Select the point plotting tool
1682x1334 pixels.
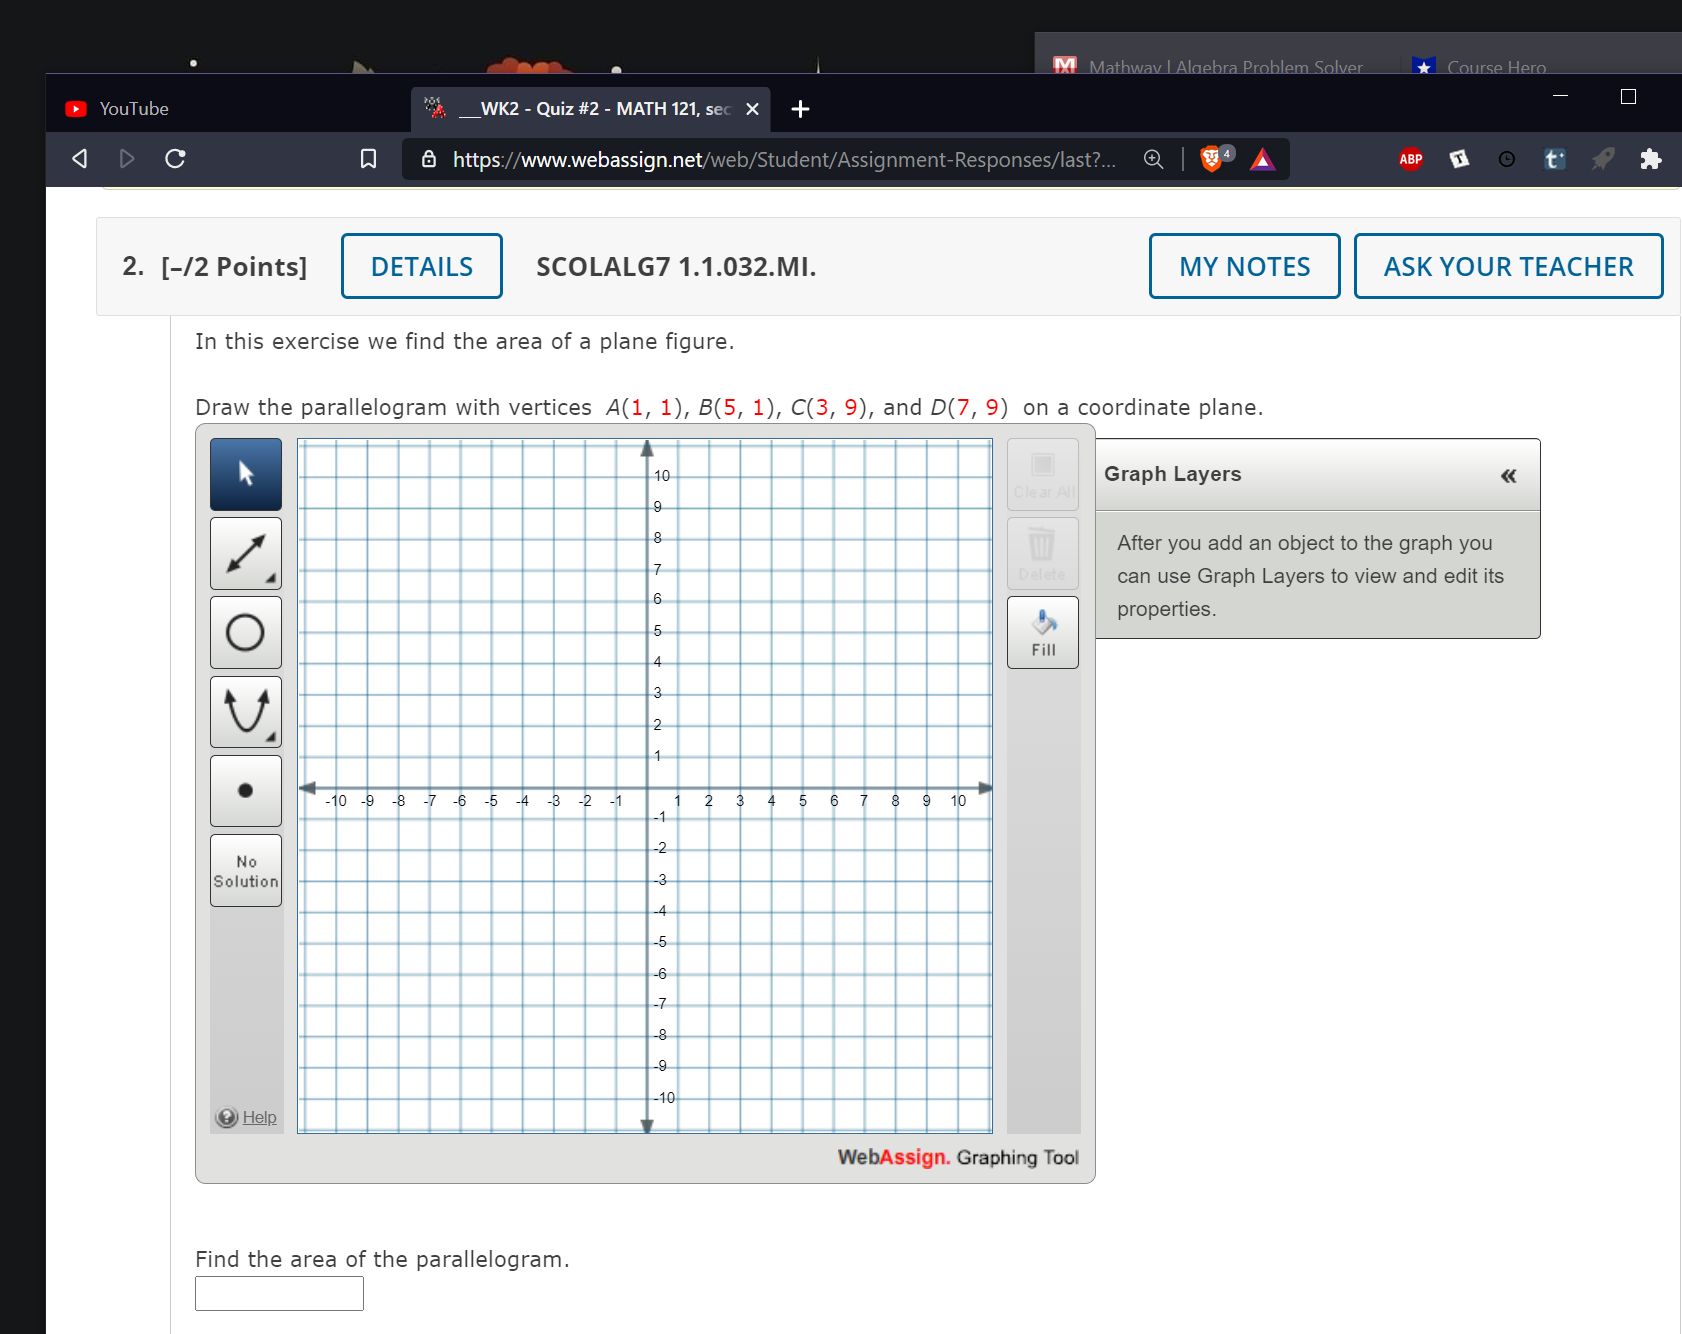pos(246,791)
